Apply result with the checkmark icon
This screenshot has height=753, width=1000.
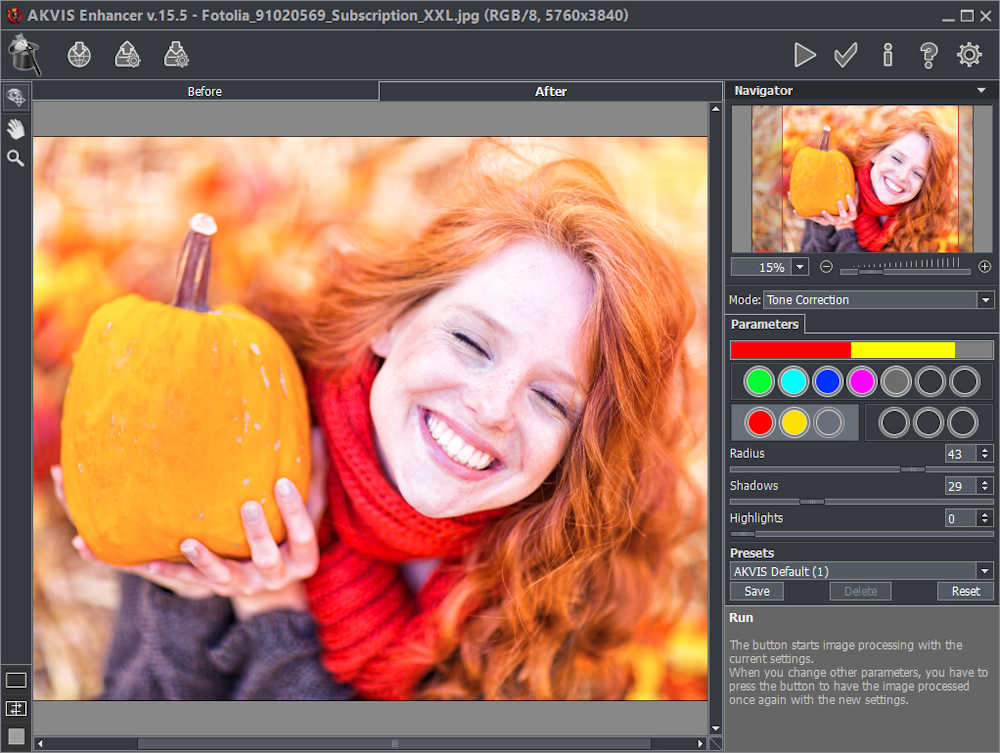tap(846, 55)
